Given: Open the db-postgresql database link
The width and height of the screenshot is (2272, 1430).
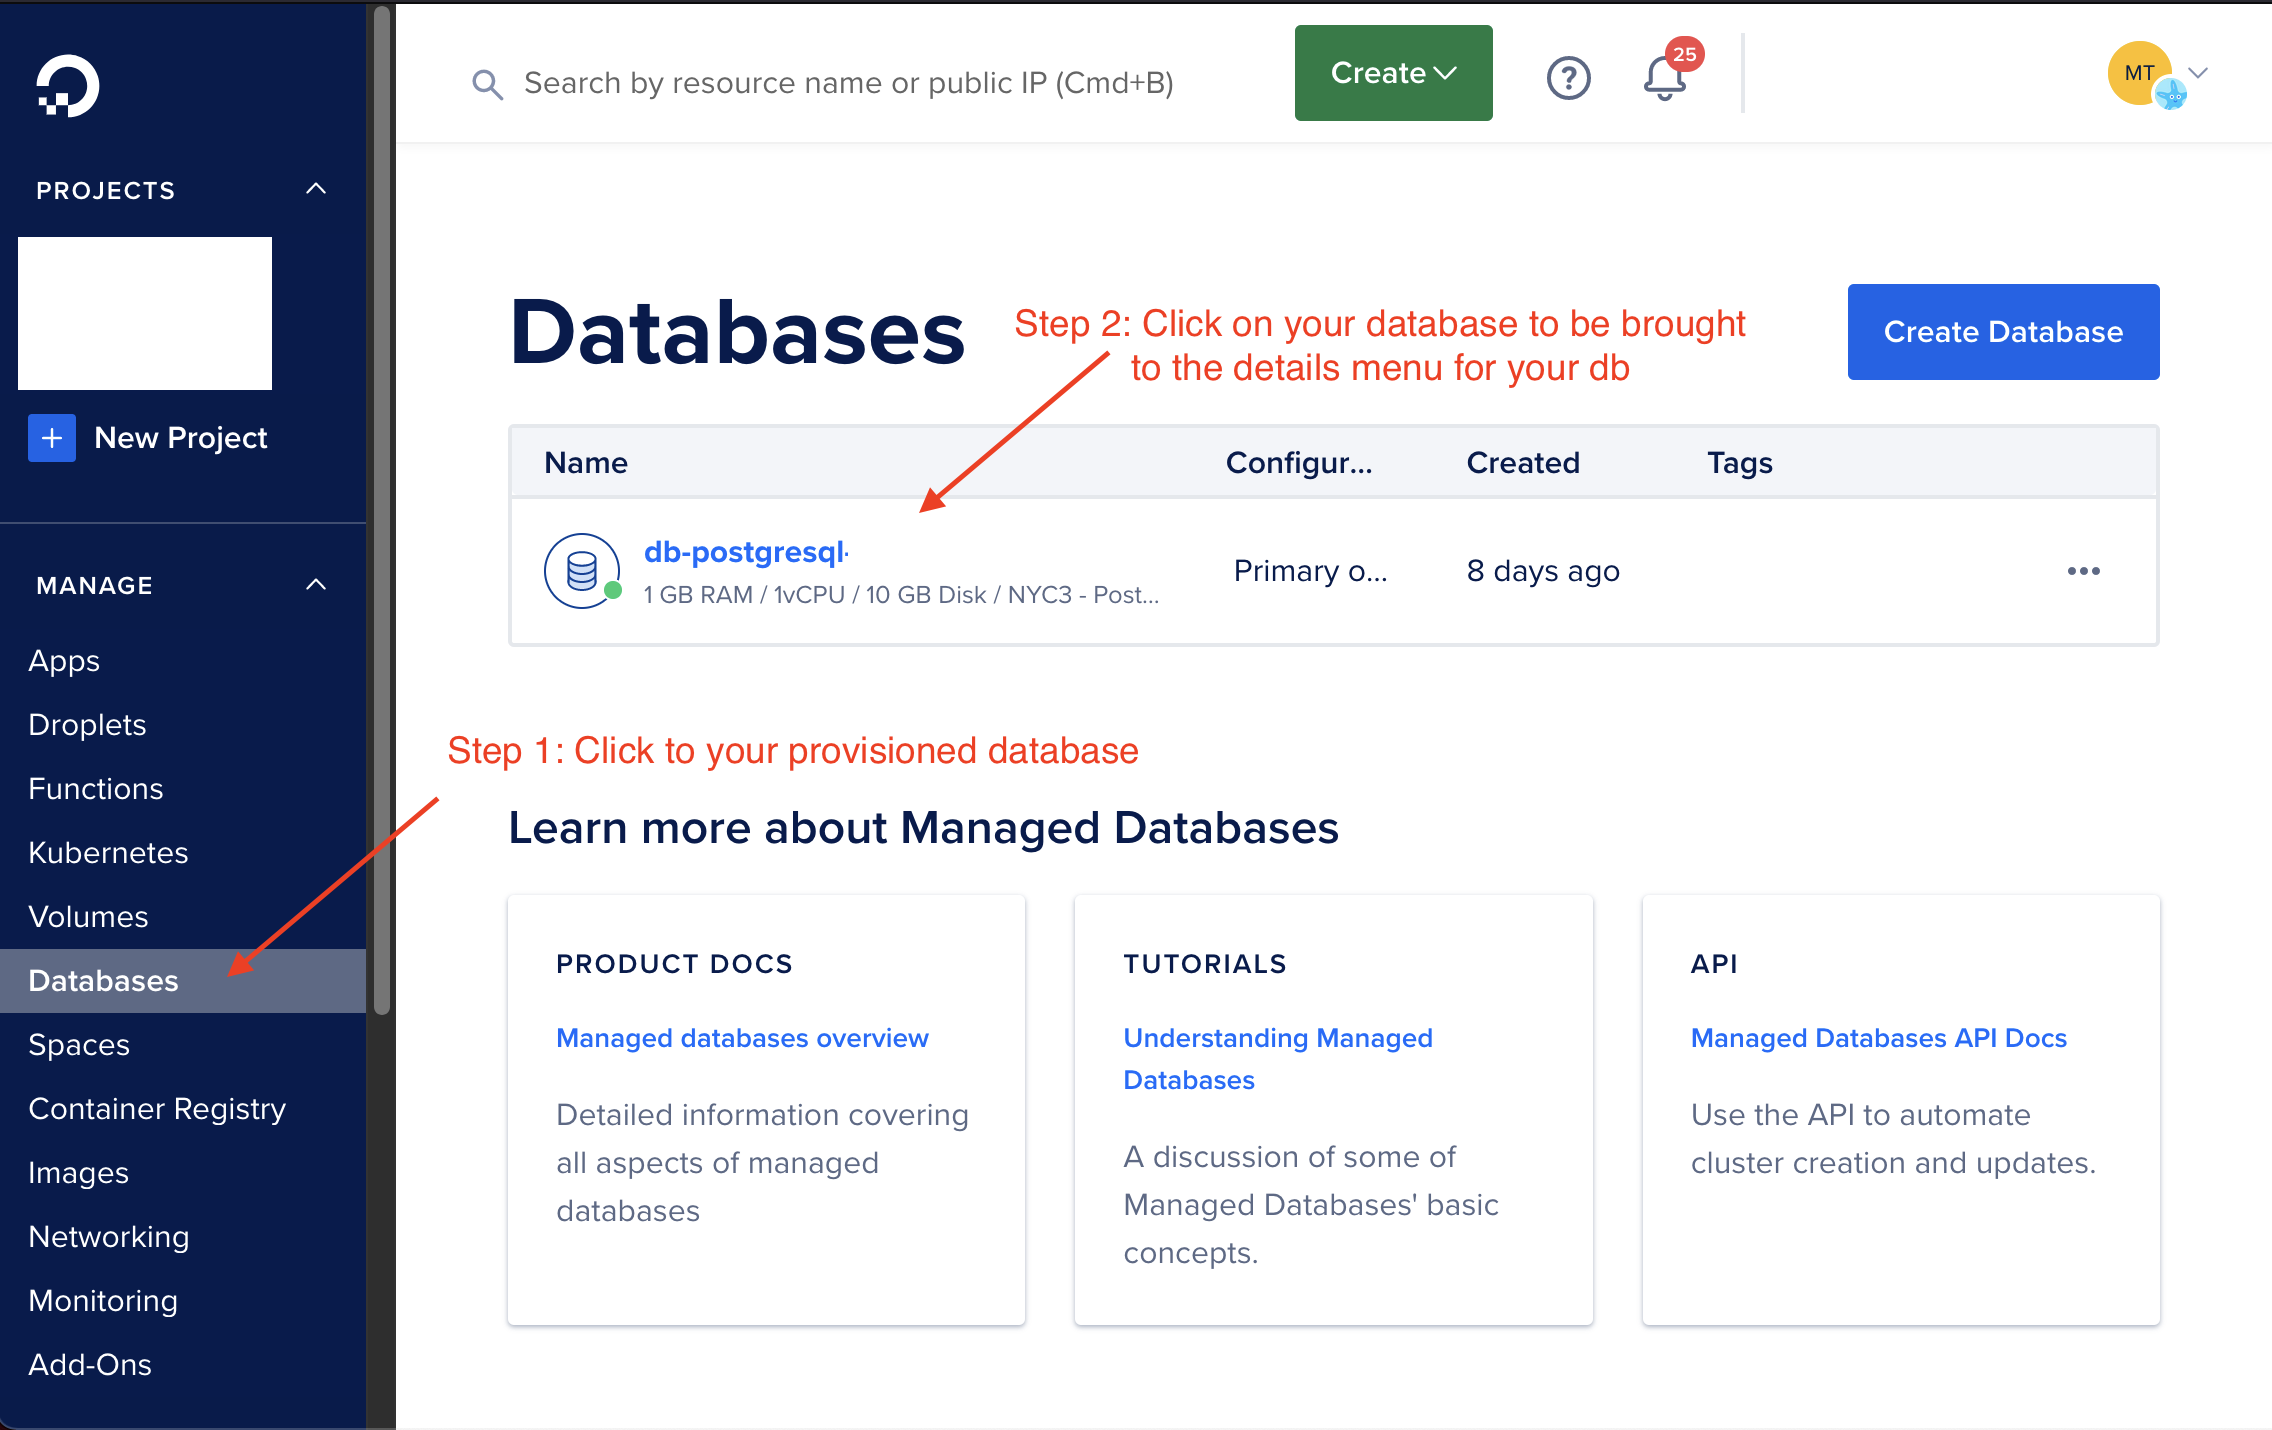Looking at the screenshot, I should point(745,552).
